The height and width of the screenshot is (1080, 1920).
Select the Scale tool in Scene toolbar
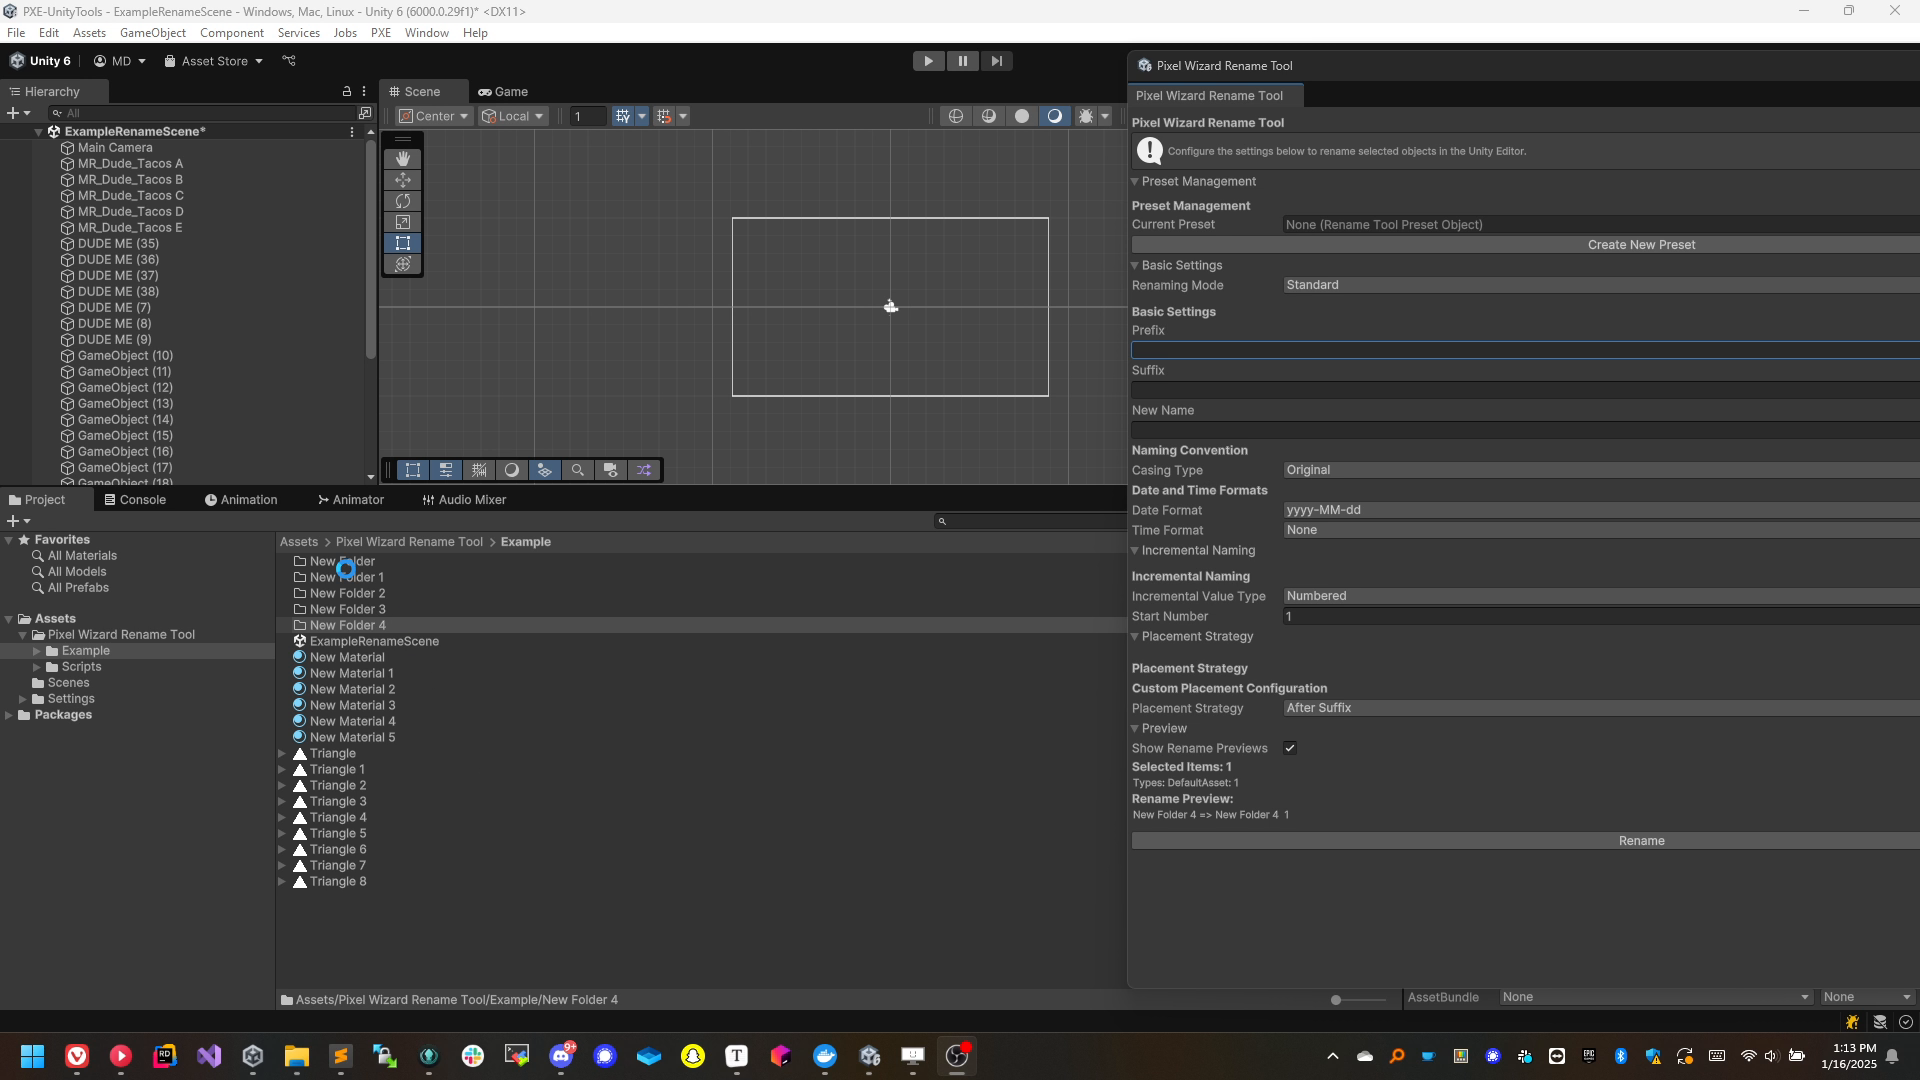pyautogui.click(x=403, y=222)
